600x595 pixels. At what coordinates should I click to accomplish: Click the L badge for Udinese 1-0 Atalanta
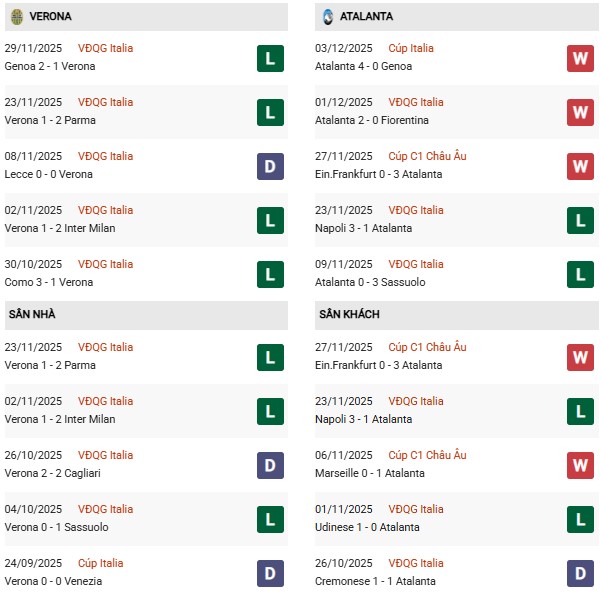point(580,520)
